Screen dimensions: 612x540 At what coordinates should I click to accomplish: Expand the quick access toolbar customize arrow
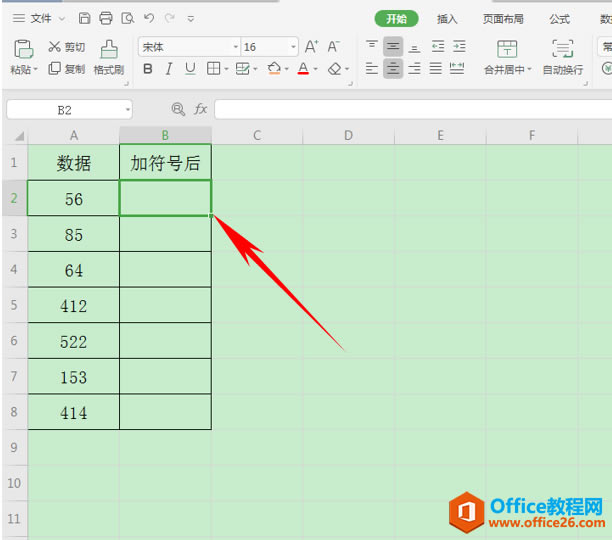click(x=190, y=19)
